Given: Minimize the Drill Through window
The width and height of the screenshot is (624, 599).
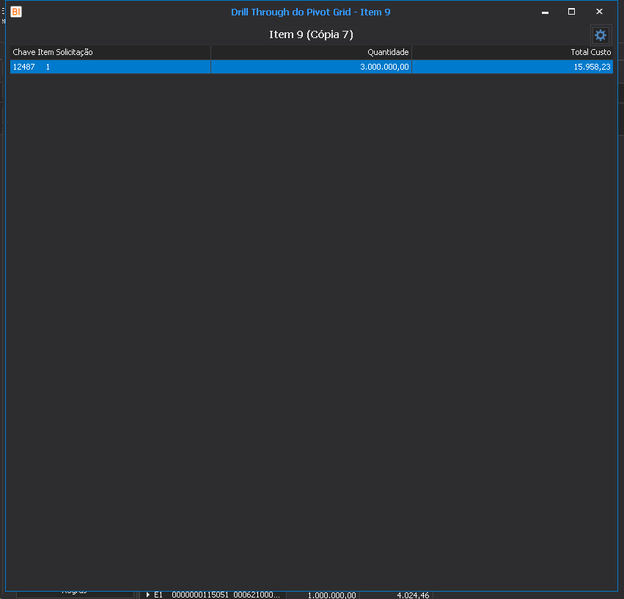Looking at the screenshot, I should tap(545, 12).
